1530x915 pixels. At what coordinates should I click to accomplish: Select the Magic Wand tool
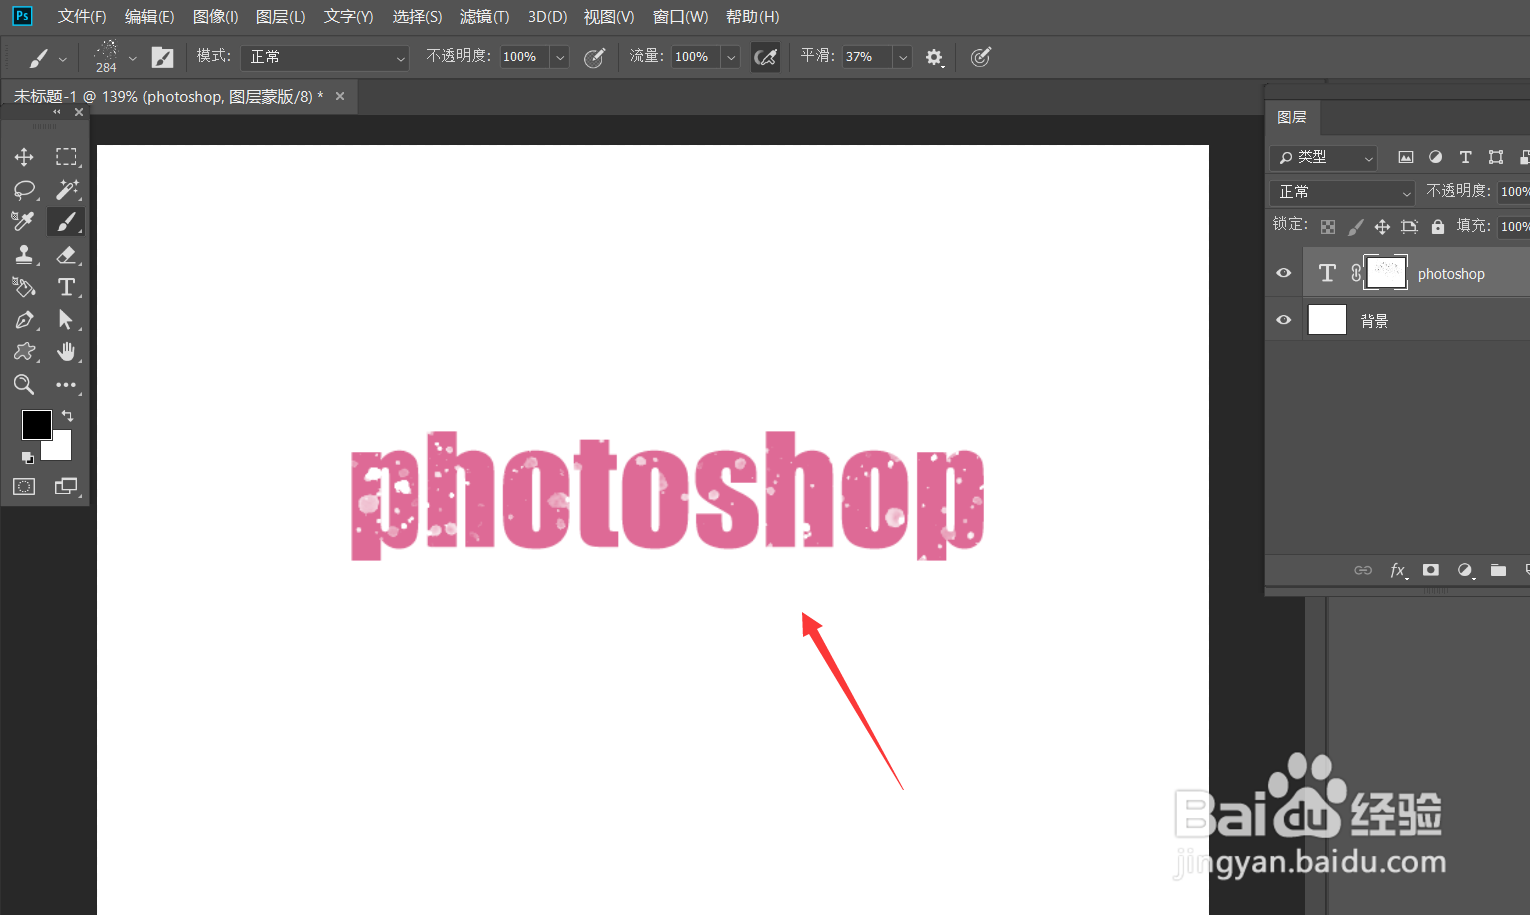[66, 189]
